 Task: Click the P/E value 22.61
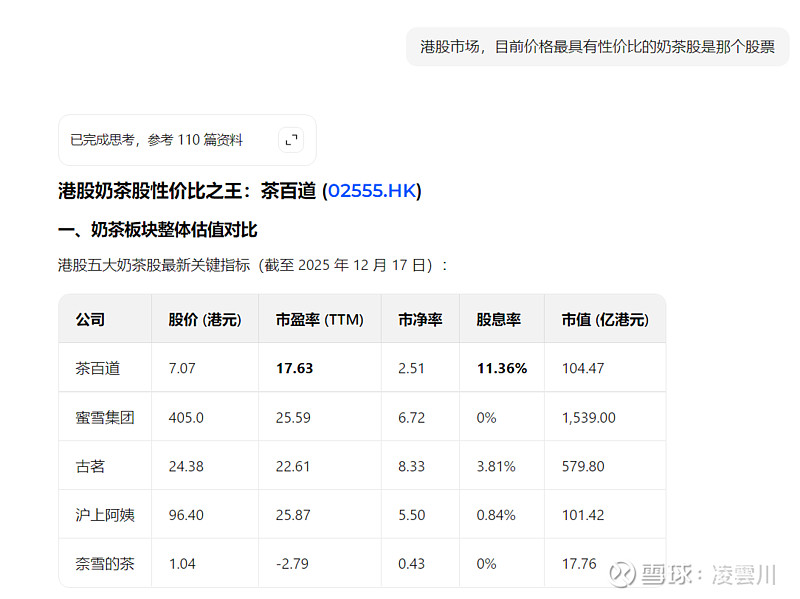pyautogui.click(x=293, y=466)
